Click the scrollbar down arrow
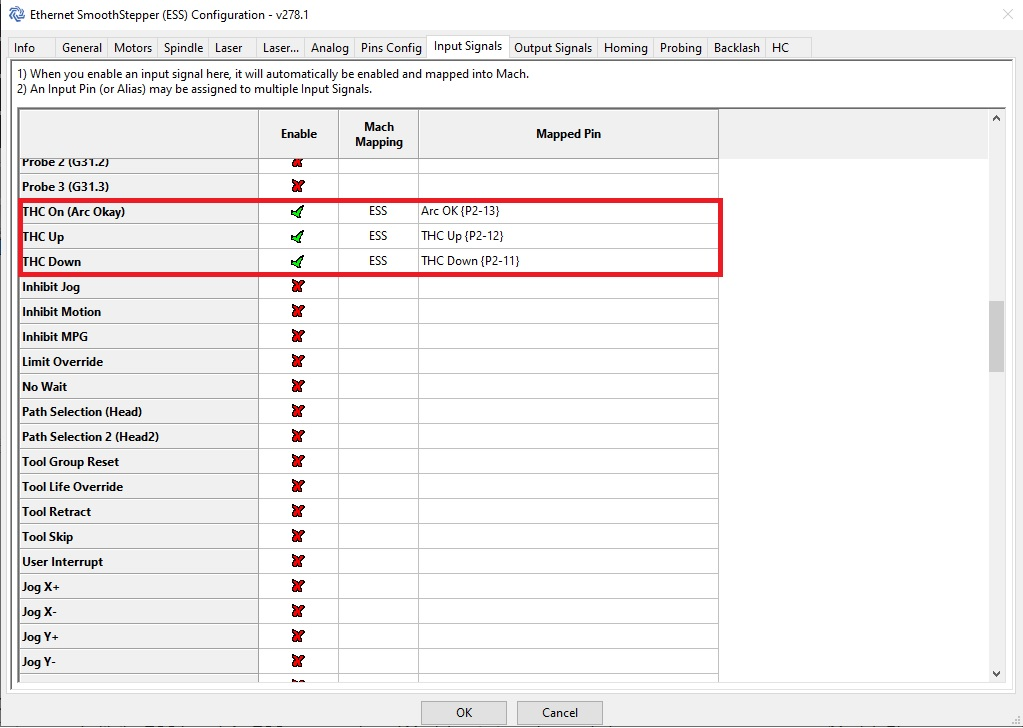 click(996, 673)
